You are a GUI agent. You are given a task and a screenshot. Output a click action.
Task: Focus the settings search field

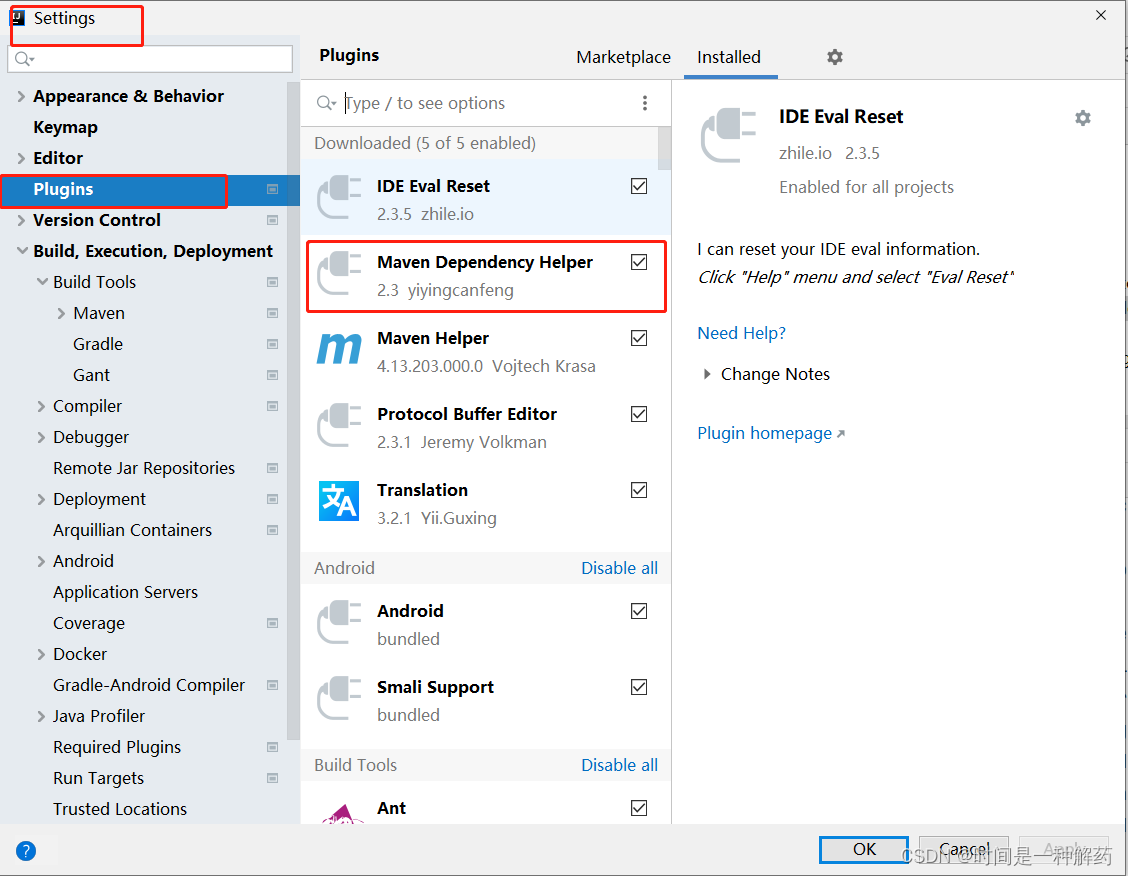pyautogui.click(x=150, y=59)
